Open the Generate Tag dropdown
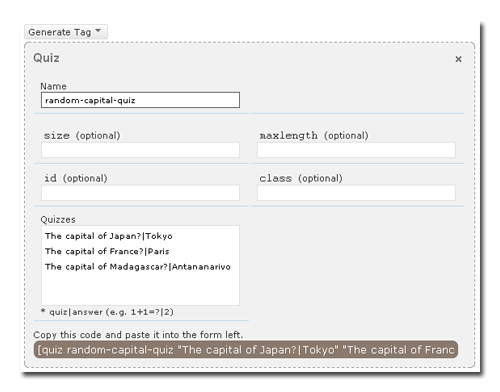Viewport: 500px width, 392px height. [x=66, y=32]
